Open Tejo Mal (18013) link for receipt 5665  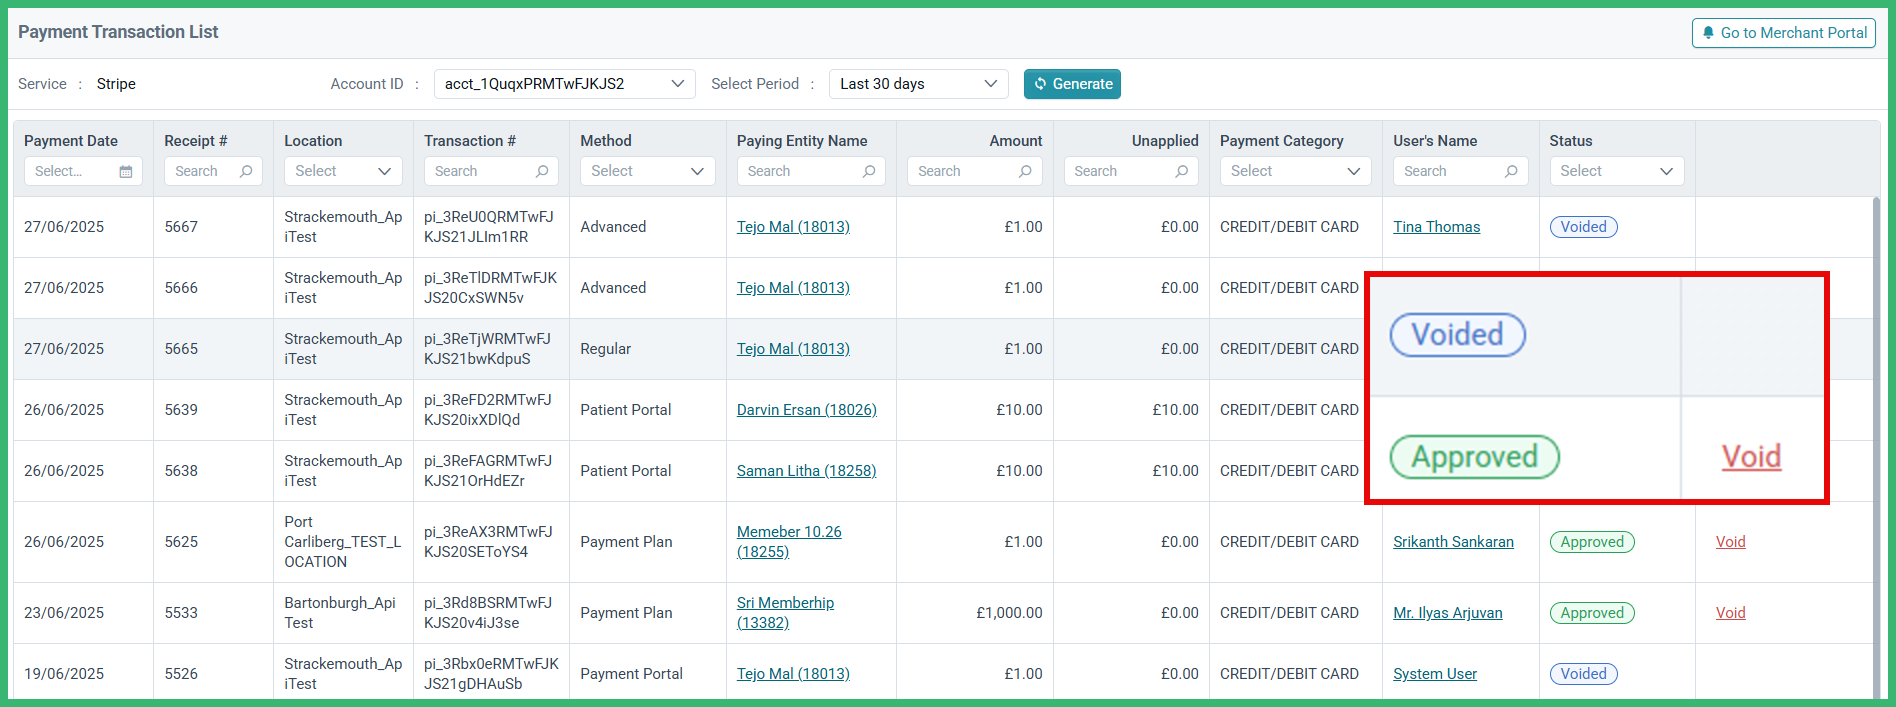[x=793, y=349]
